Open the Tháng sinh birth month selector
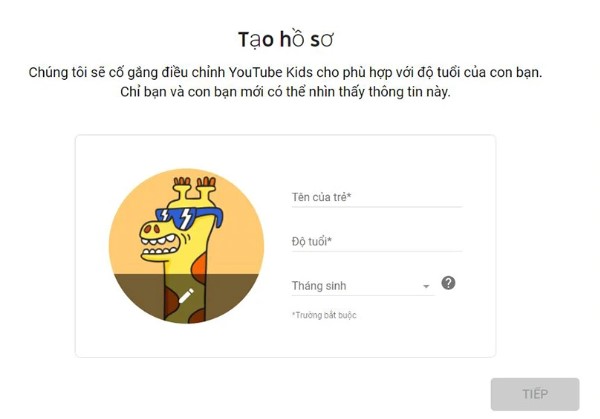The image size is (600, 419). pos(363,286)
